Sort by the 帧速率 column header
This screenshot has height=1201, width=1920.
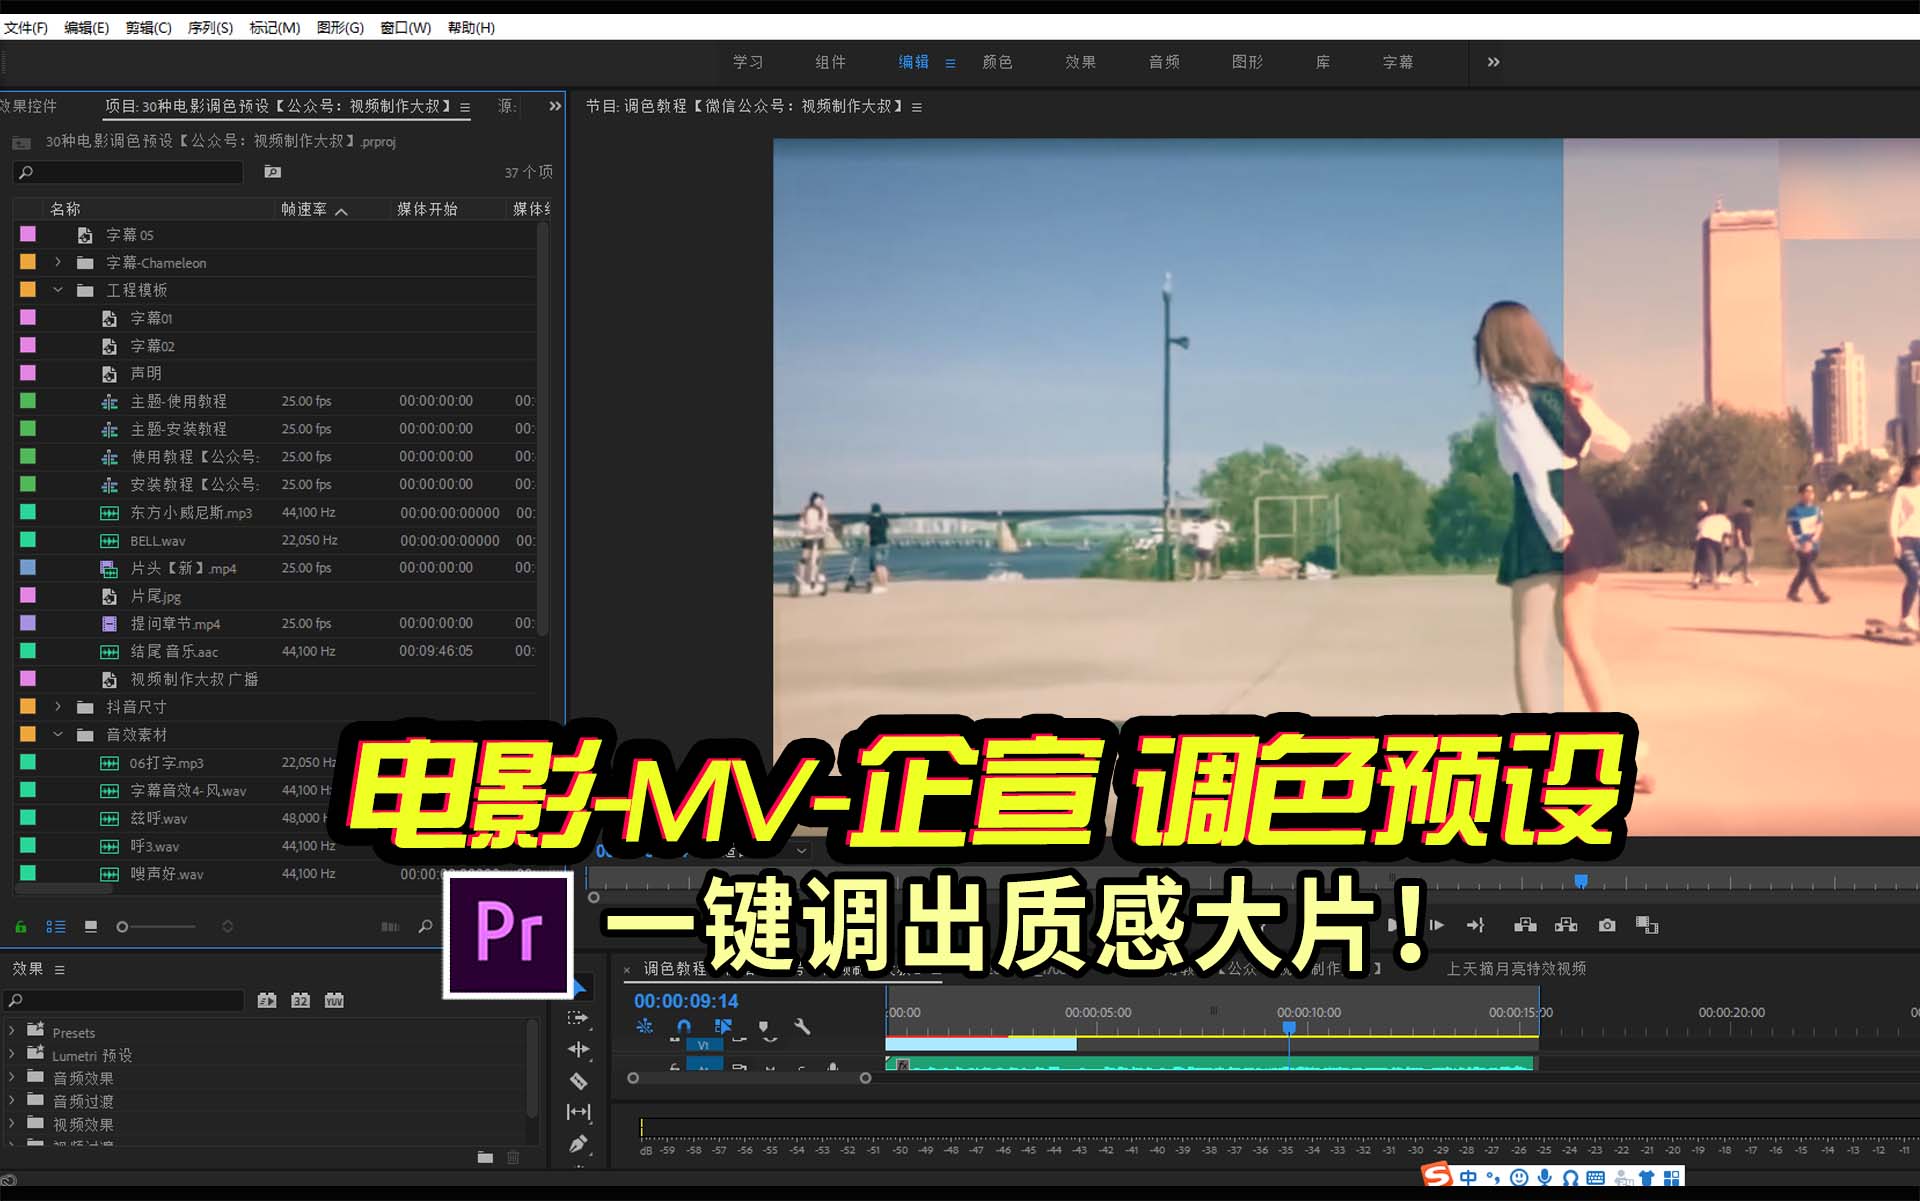[304, 209]
